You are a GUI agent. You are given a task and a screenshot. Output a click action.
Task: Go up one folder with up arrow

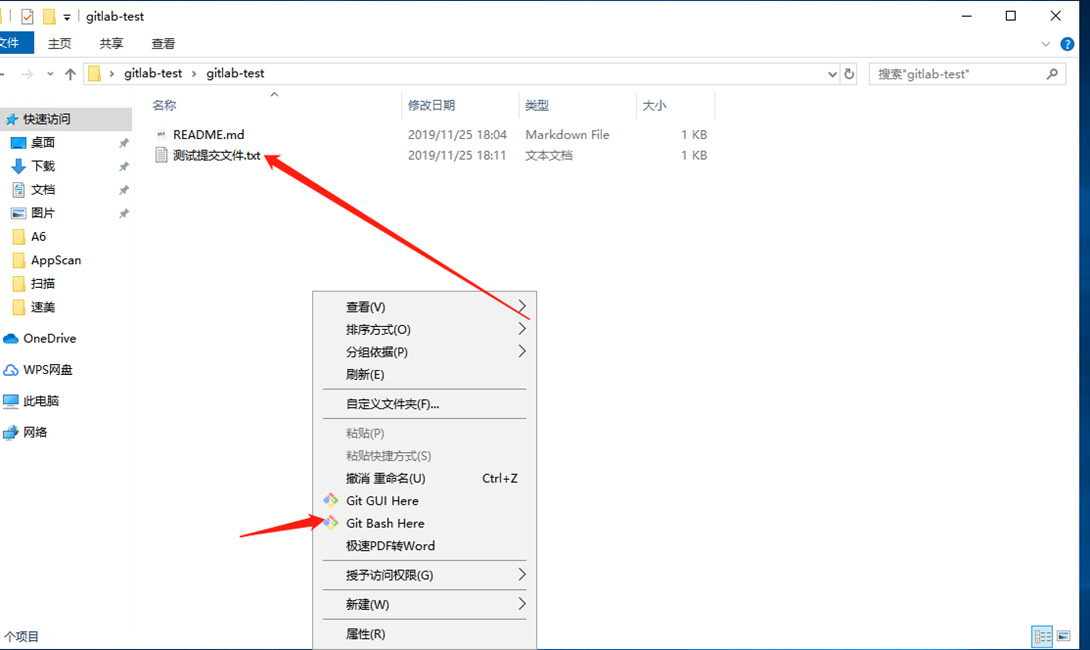click(x=70, y=74)
